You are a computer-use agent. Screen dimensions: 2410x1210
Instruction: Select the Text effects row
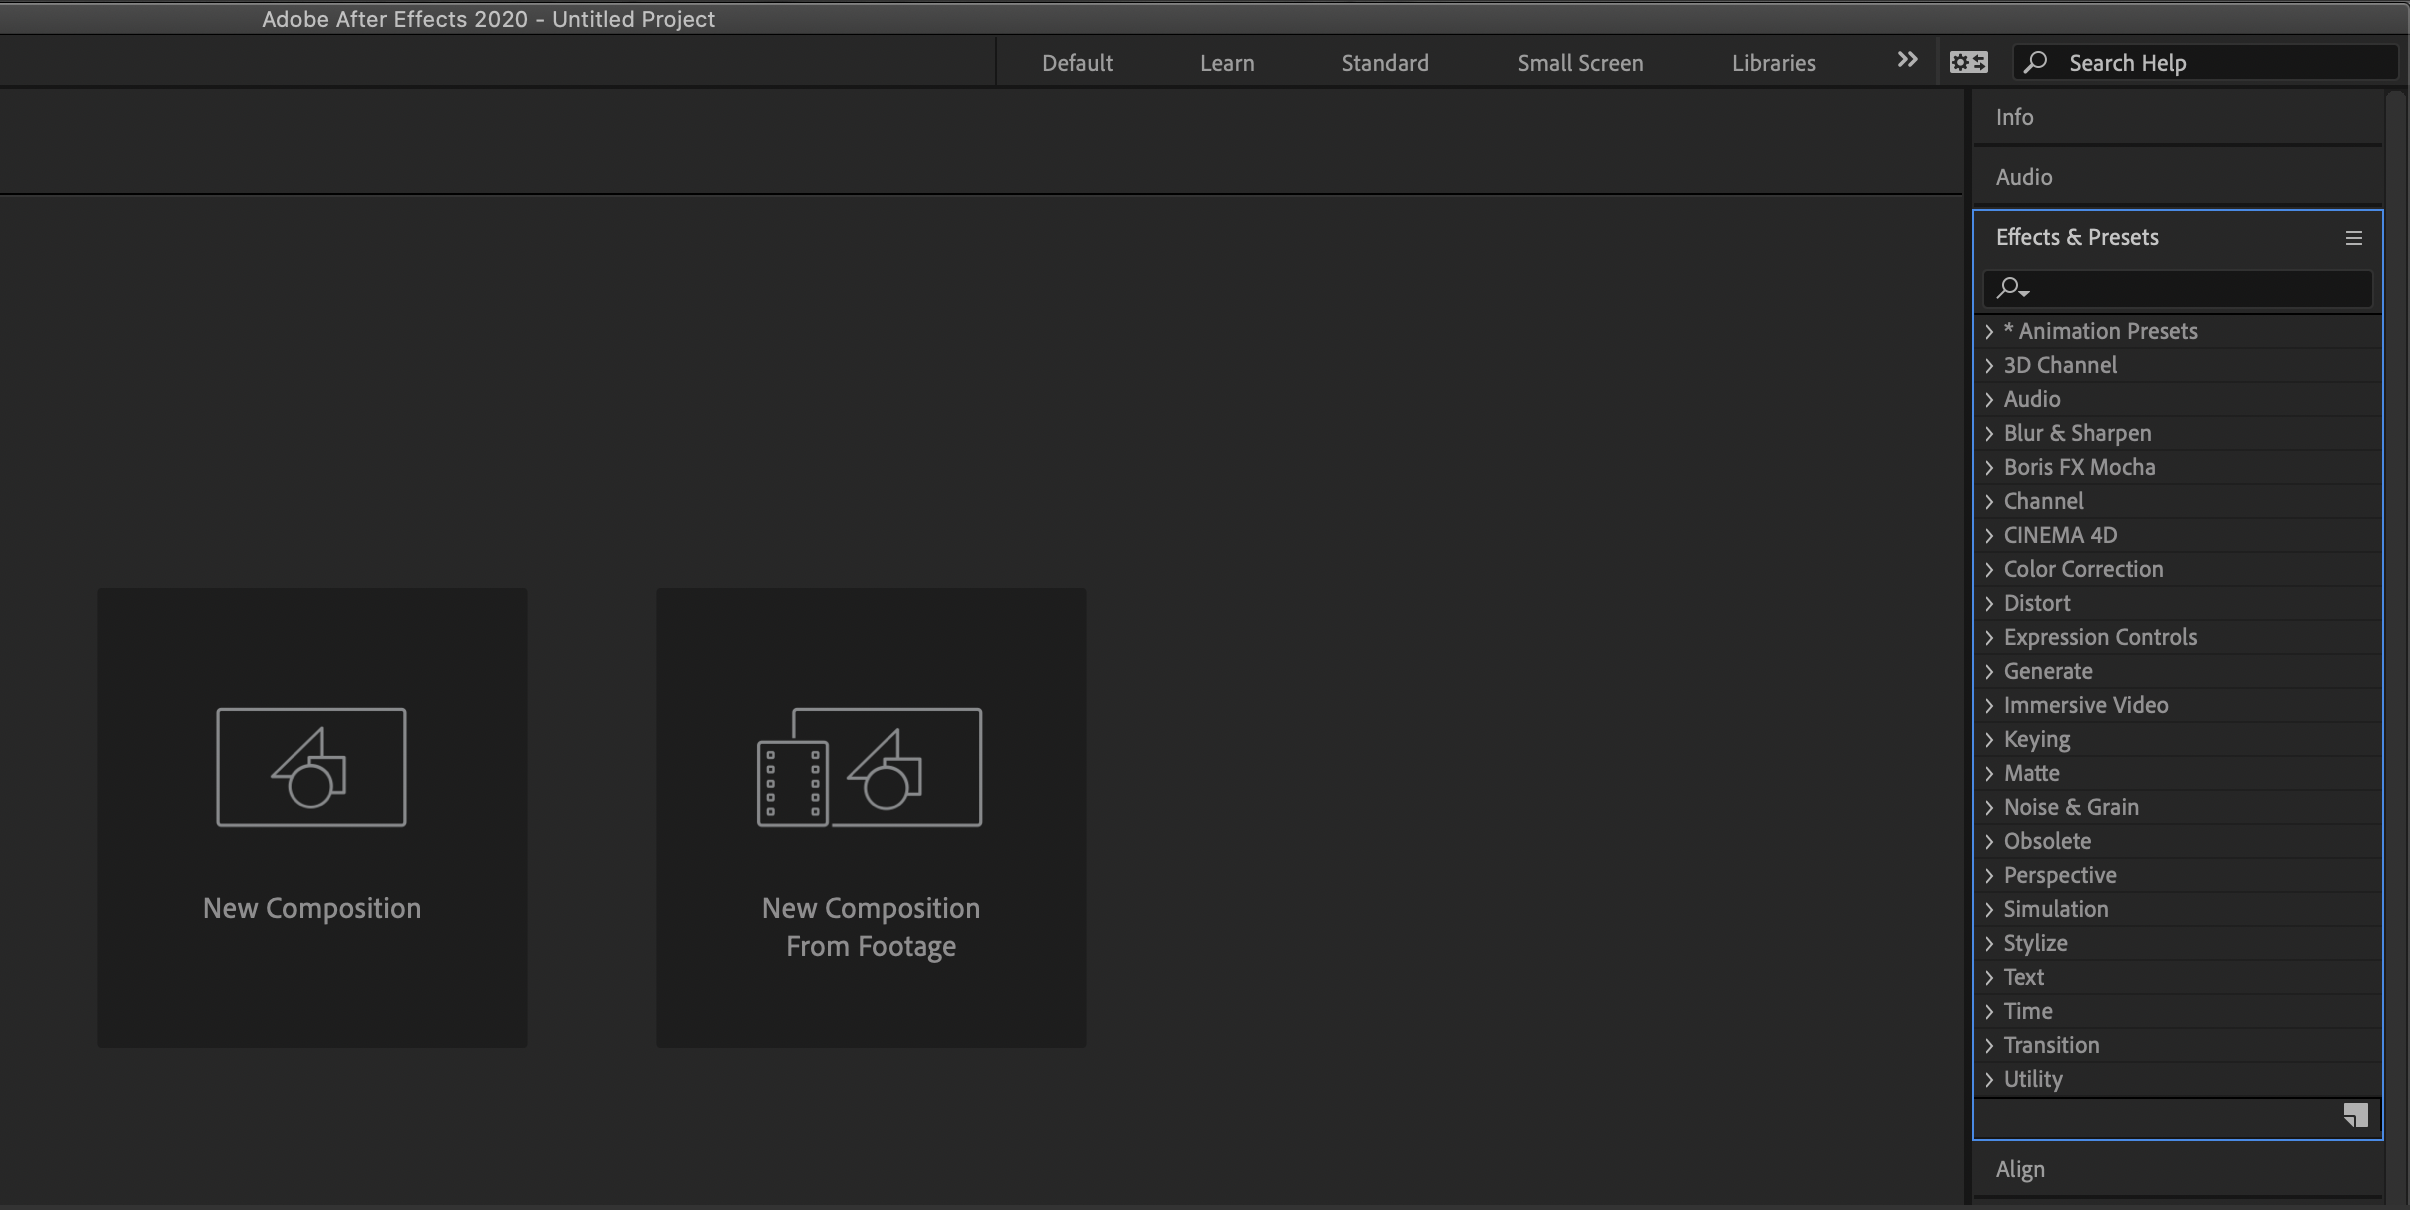pos(2178,978)
